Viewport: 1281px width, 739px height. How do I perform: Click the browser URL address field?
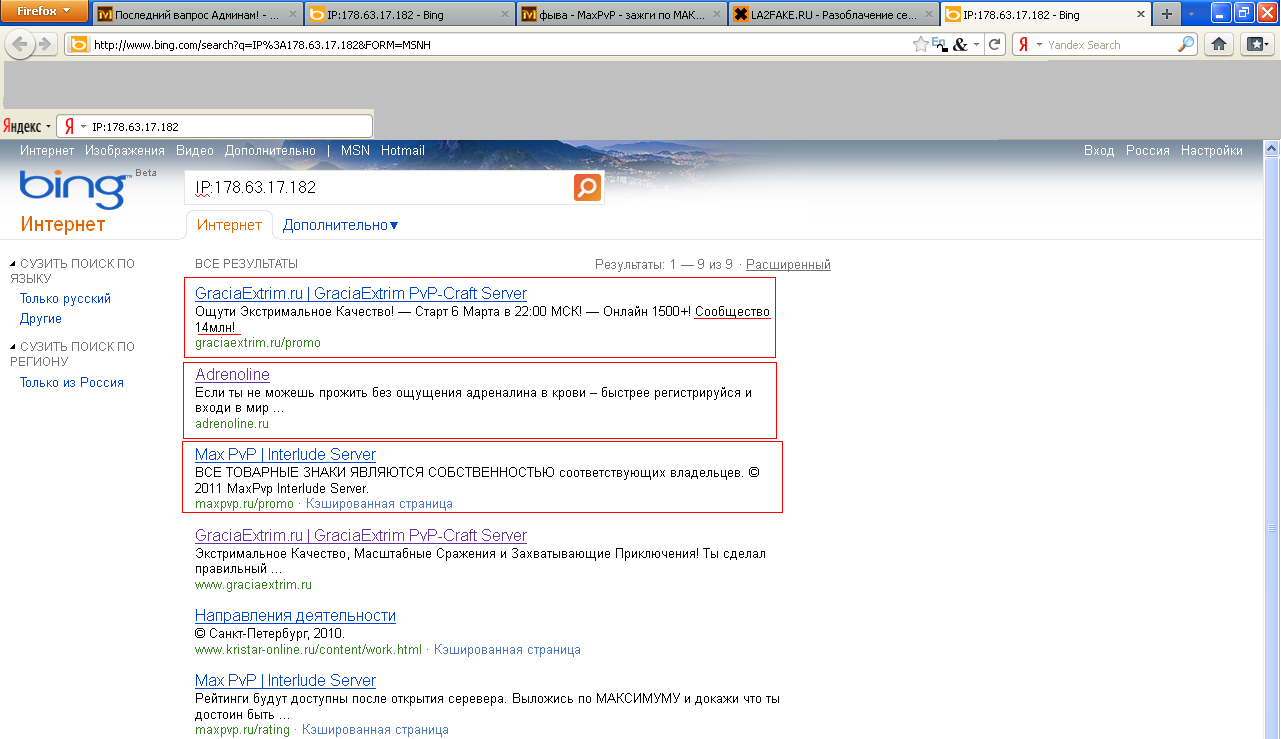[500, 45]
